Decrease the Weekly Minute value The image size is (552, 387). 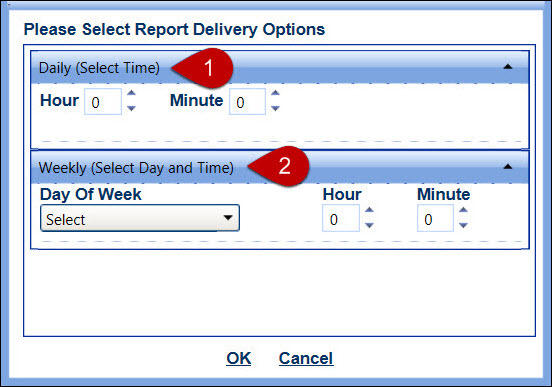(x=463, y=225)
